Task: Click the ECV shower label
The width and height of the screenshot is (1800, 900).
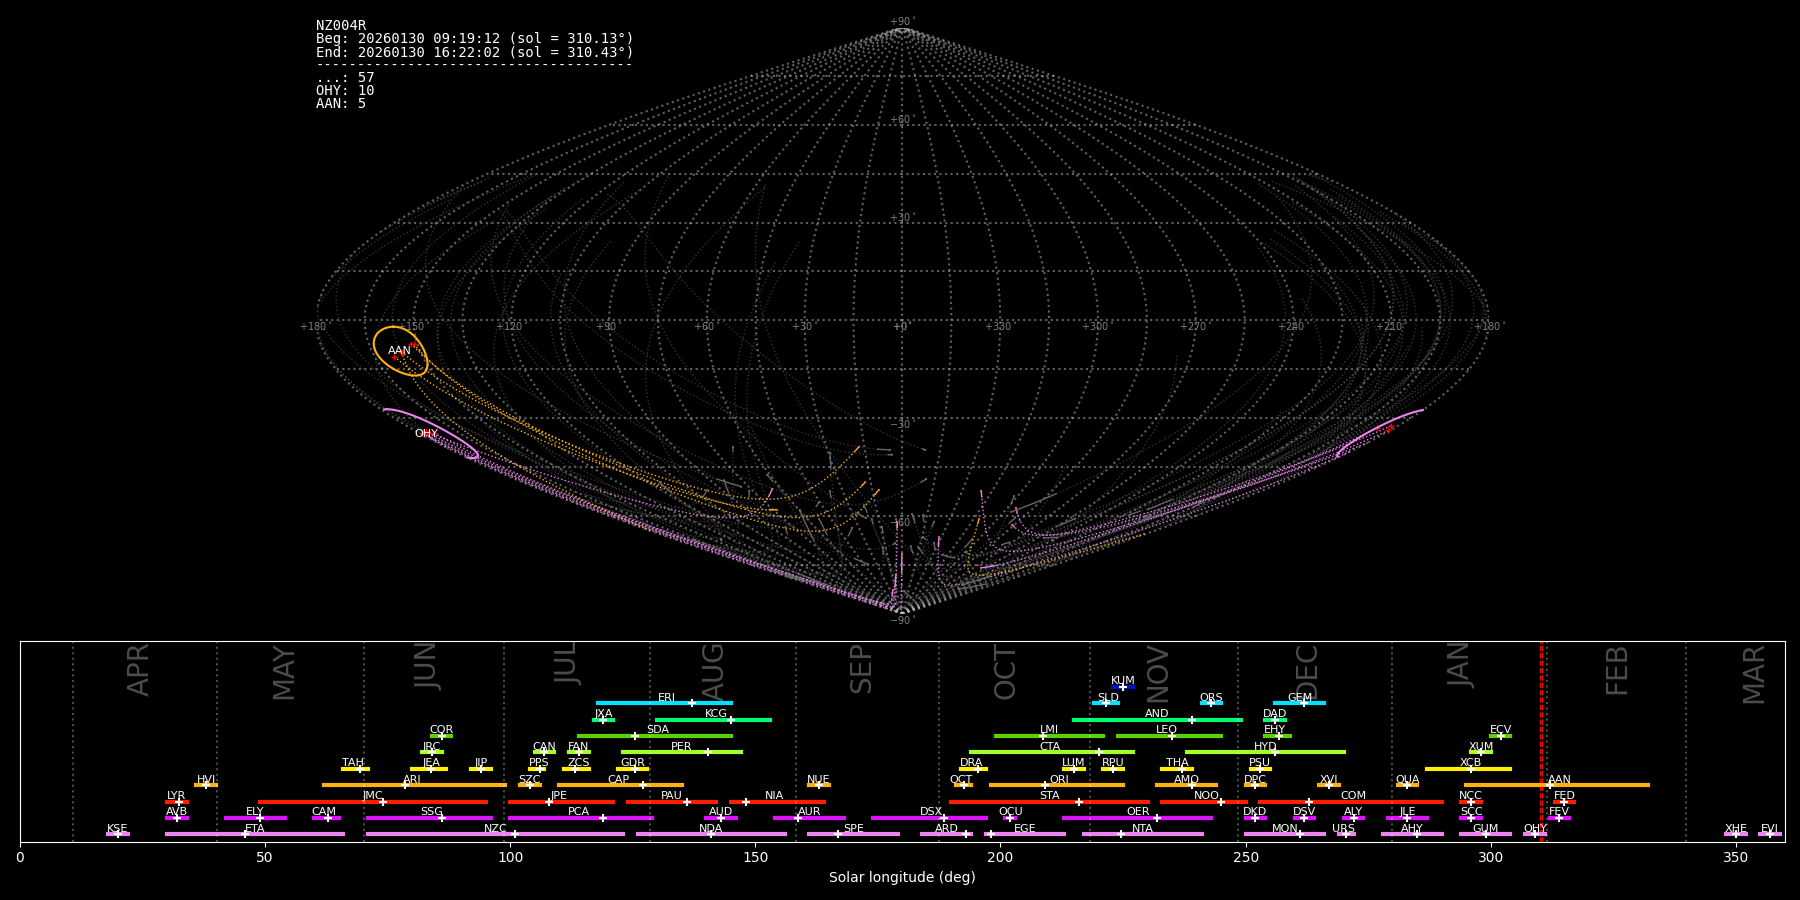Action: click(x=1500, y=730)
